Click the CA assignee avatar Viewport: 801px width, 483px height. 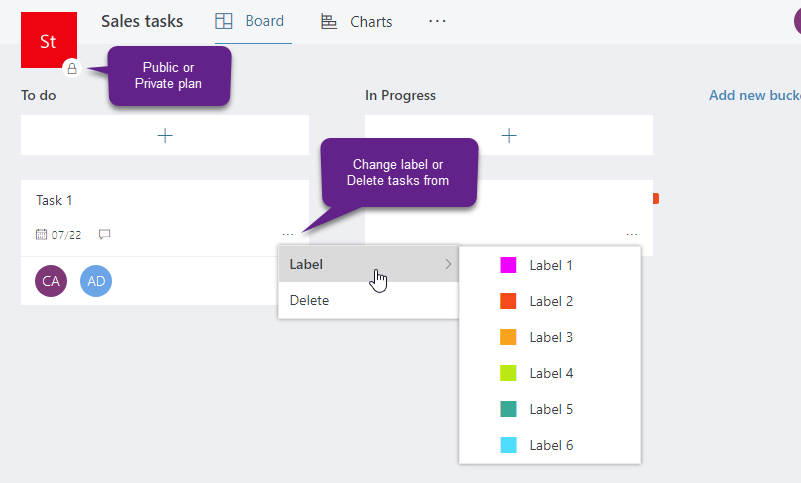[51, 281]
